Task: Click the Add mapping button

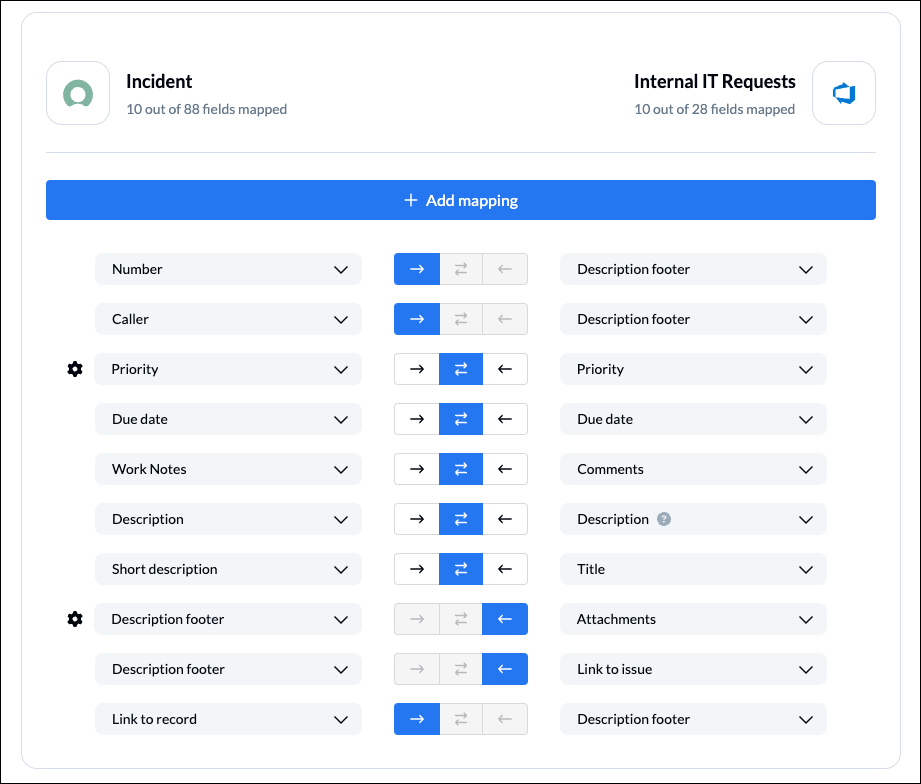Action: [460, 200]
